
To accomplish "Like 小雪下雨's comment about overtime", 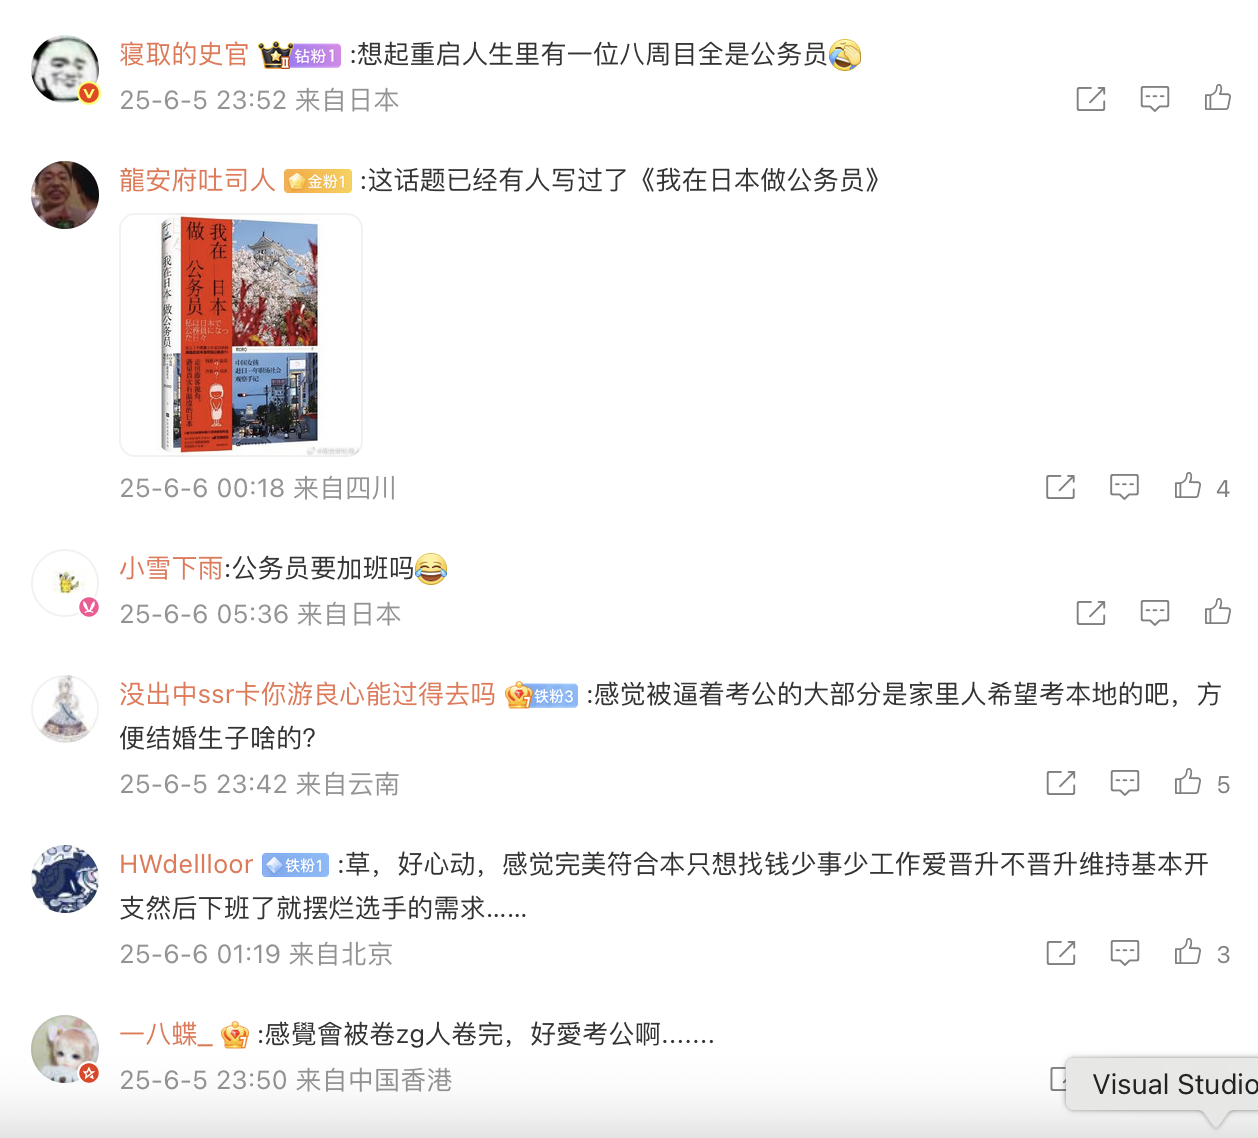I will click(1217, 612).
